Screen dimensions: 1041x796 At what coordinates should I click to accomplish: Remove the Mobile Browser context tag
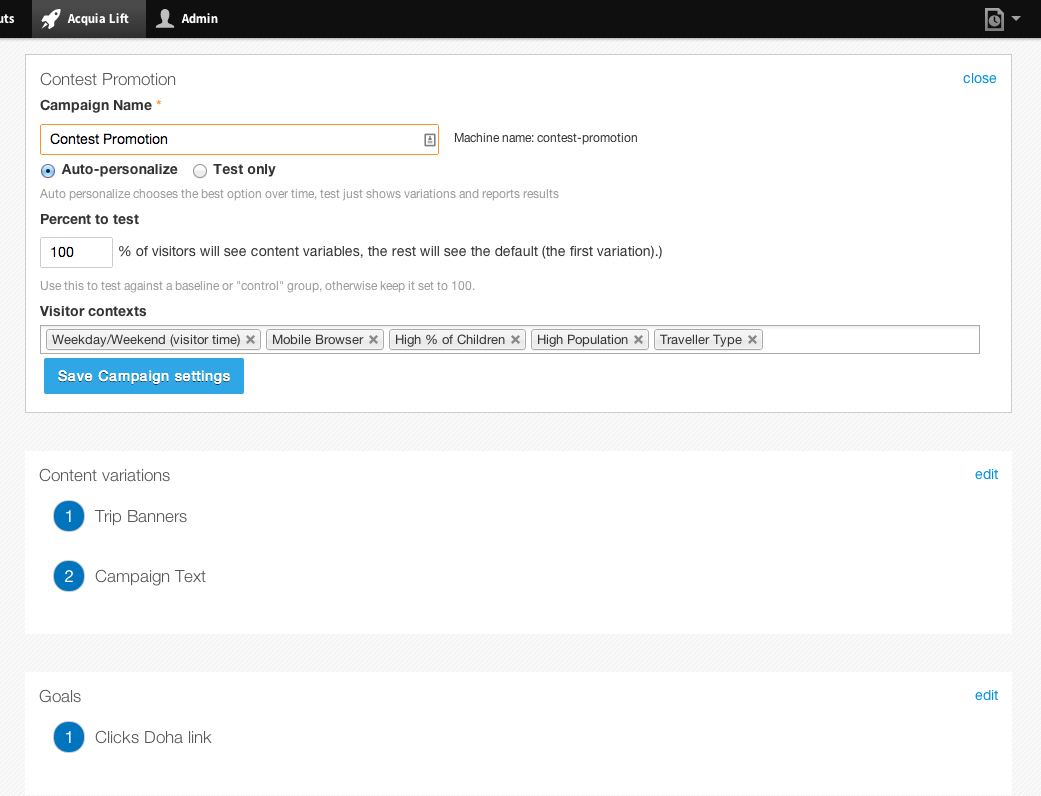(x=374, y=340)
